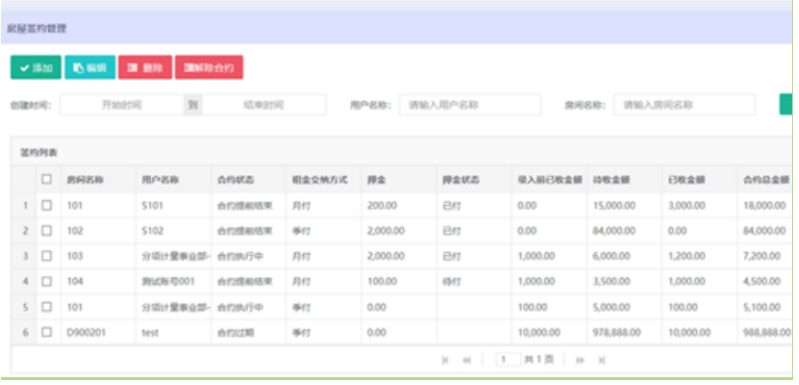Go to last page pagination icon
799x385 pixels.
click(602, 360)
